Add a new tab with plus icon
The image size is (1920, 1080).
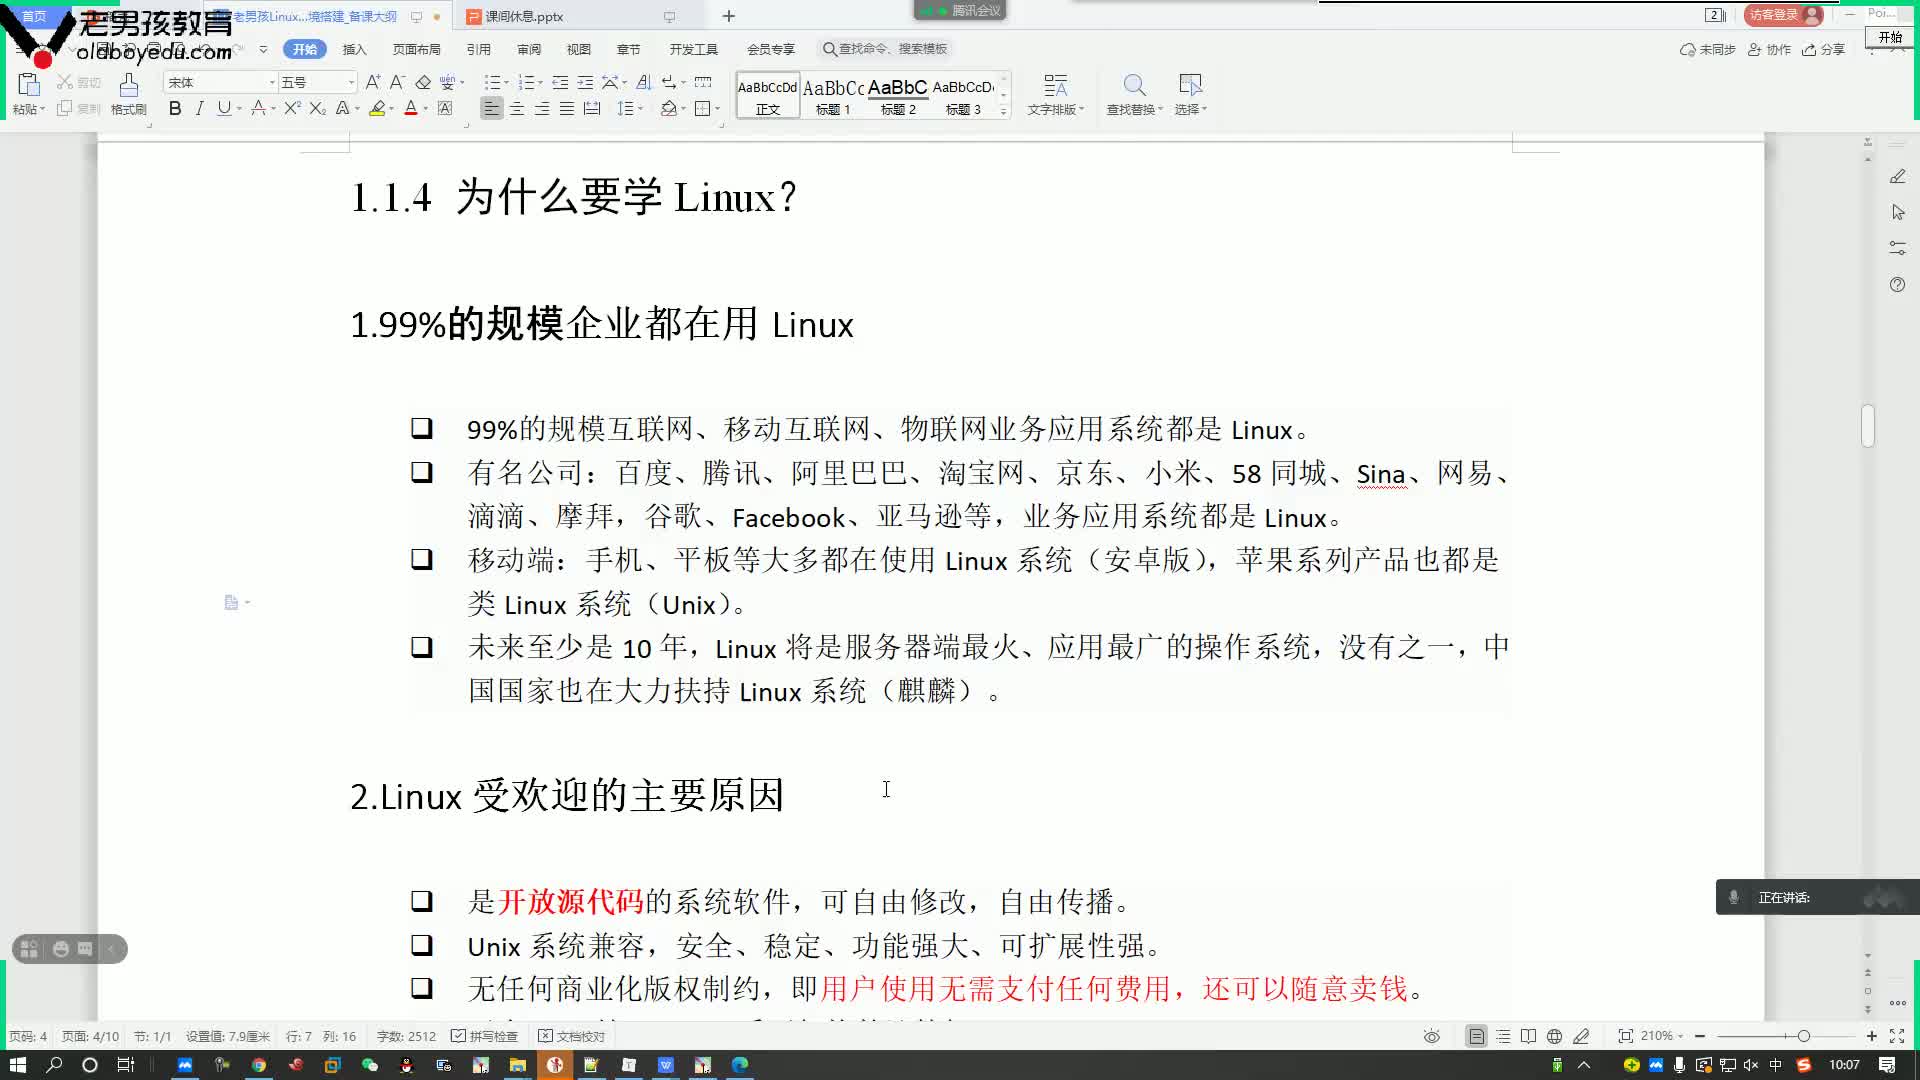(728, 16)
